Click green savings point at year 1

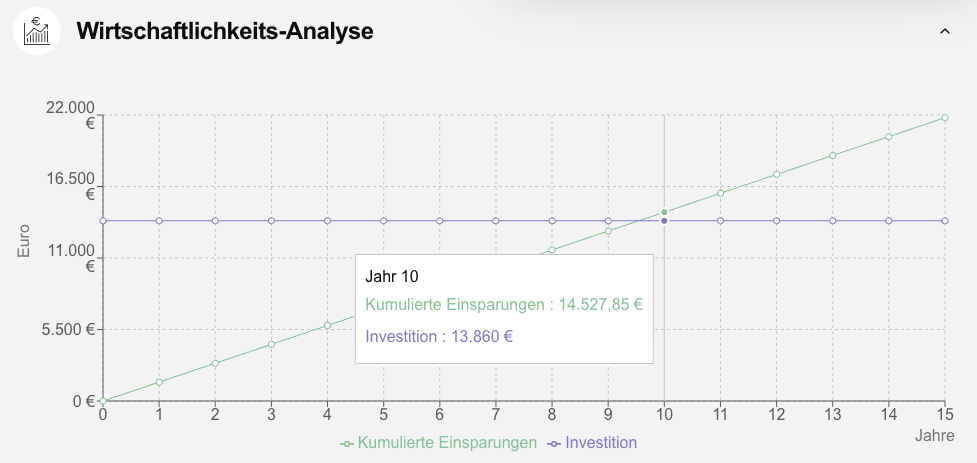(159, 382)
